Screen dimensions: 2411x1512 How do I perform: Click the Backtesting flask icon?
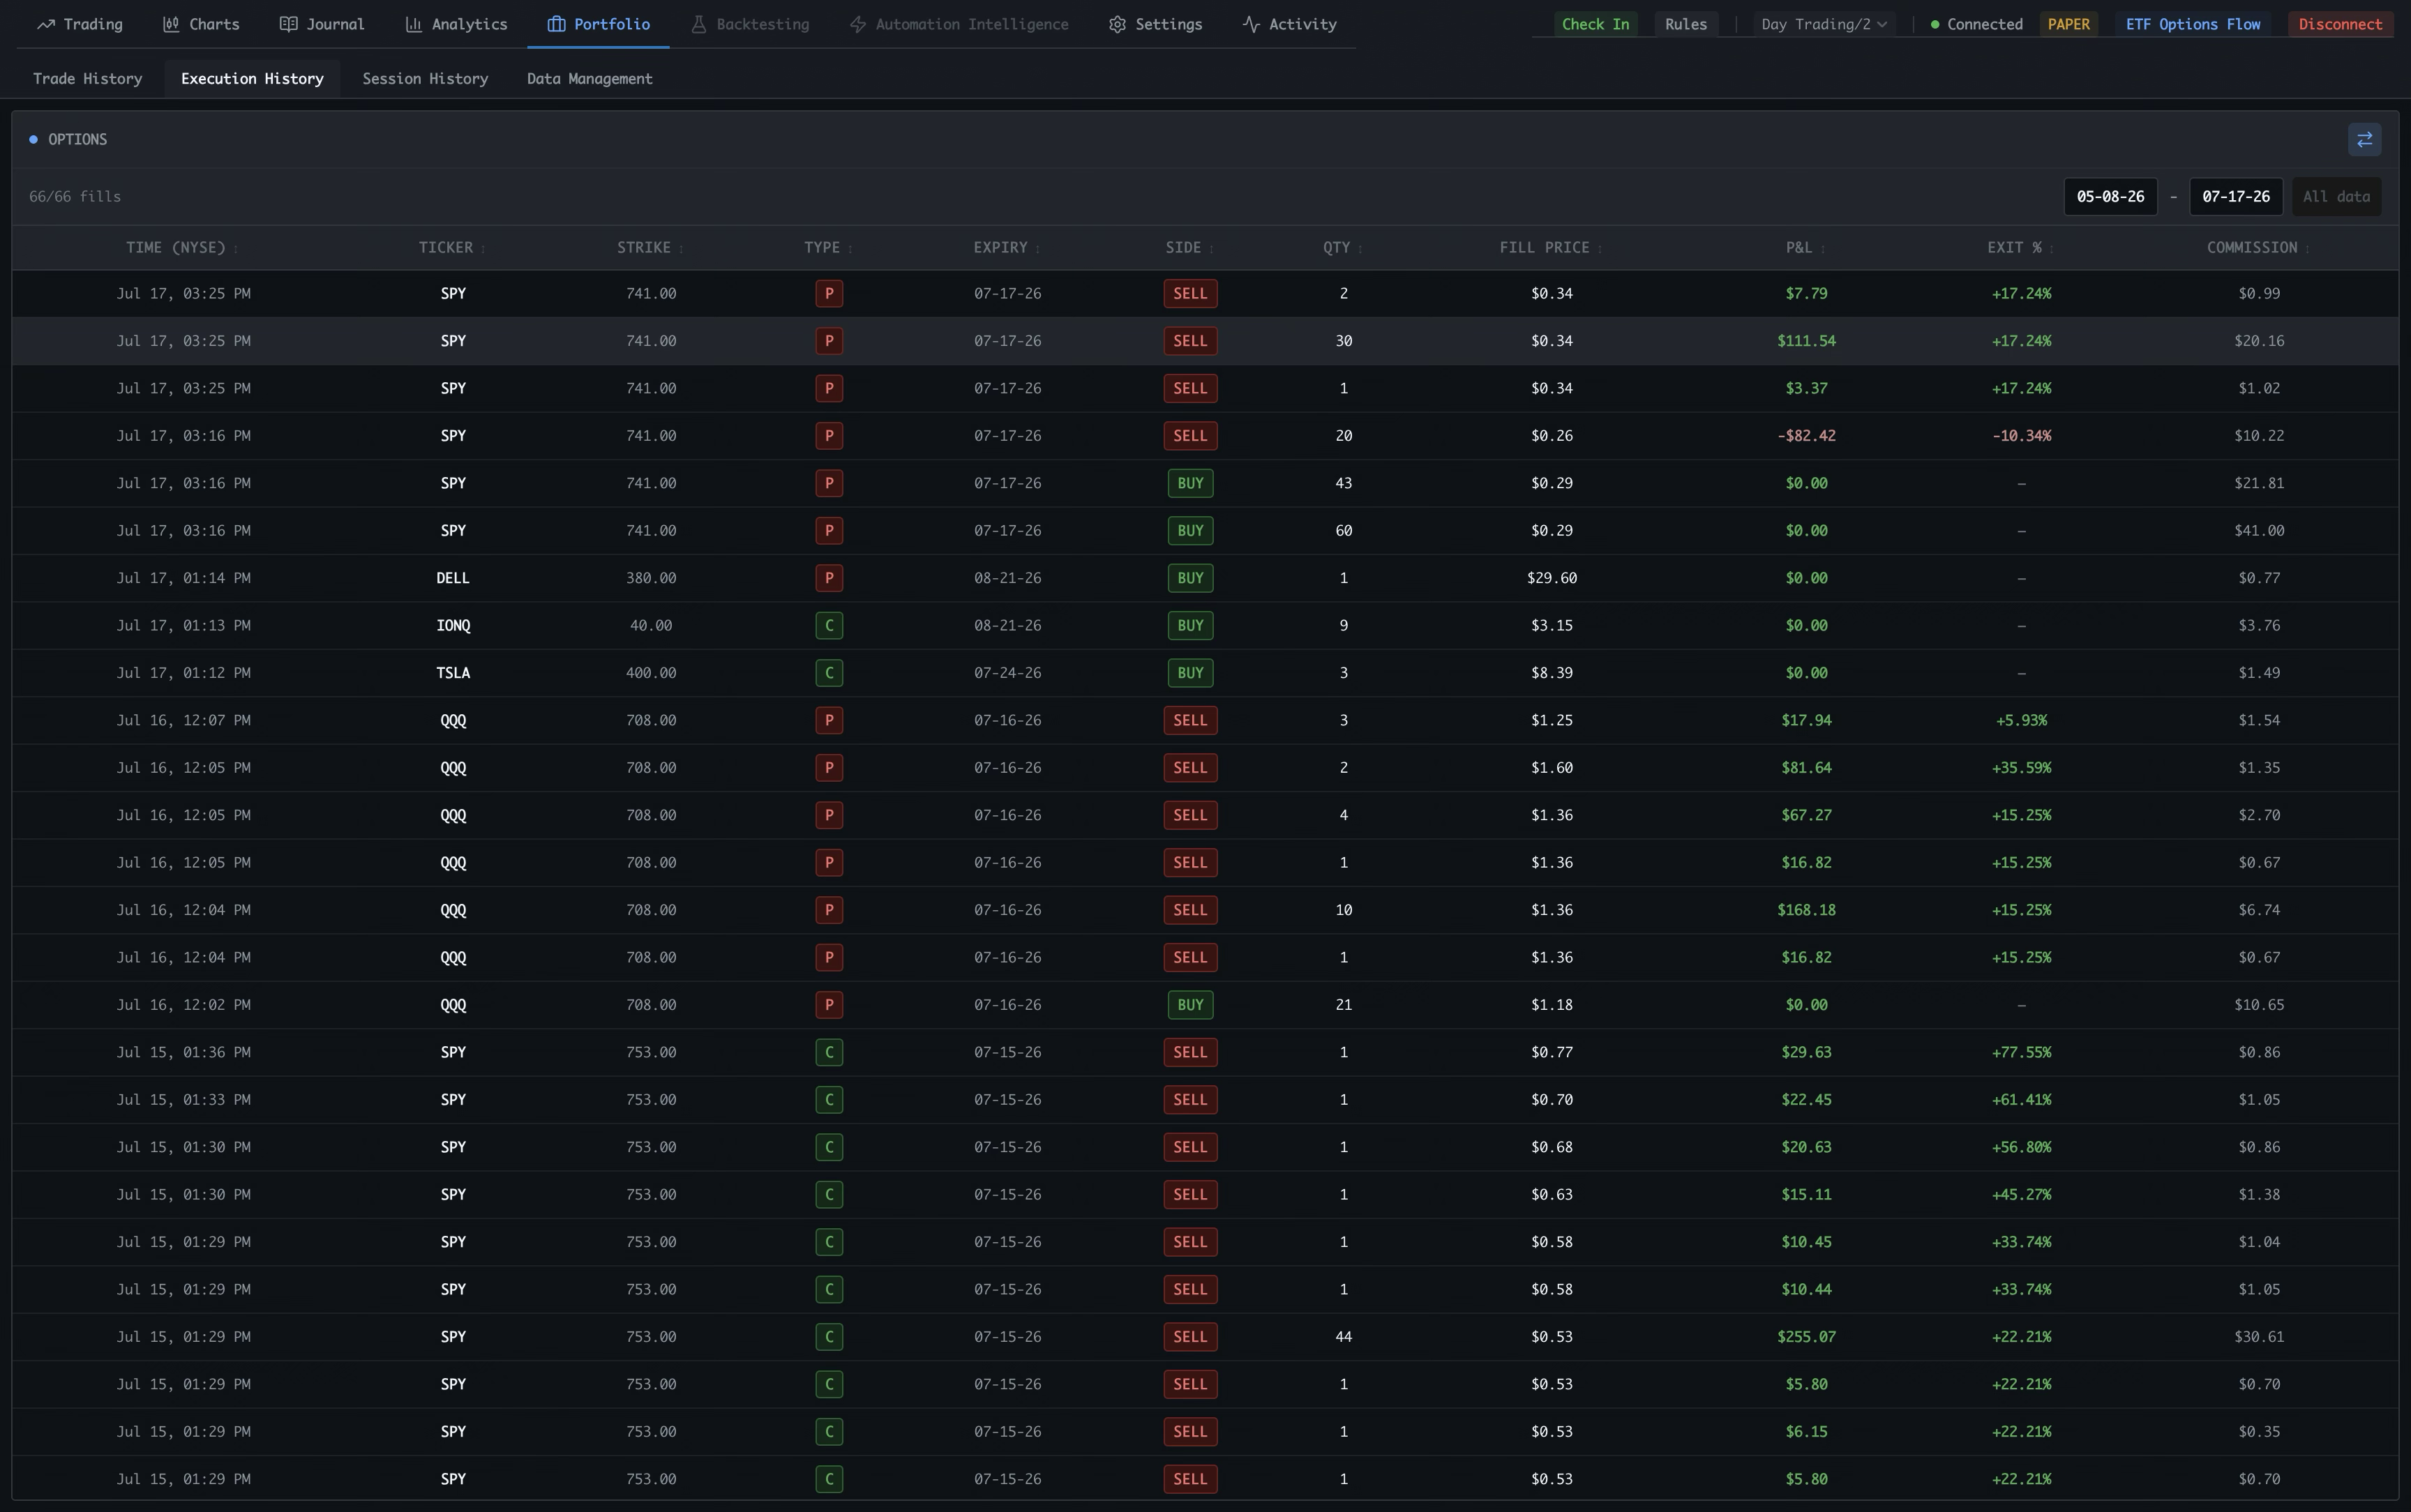699,24
